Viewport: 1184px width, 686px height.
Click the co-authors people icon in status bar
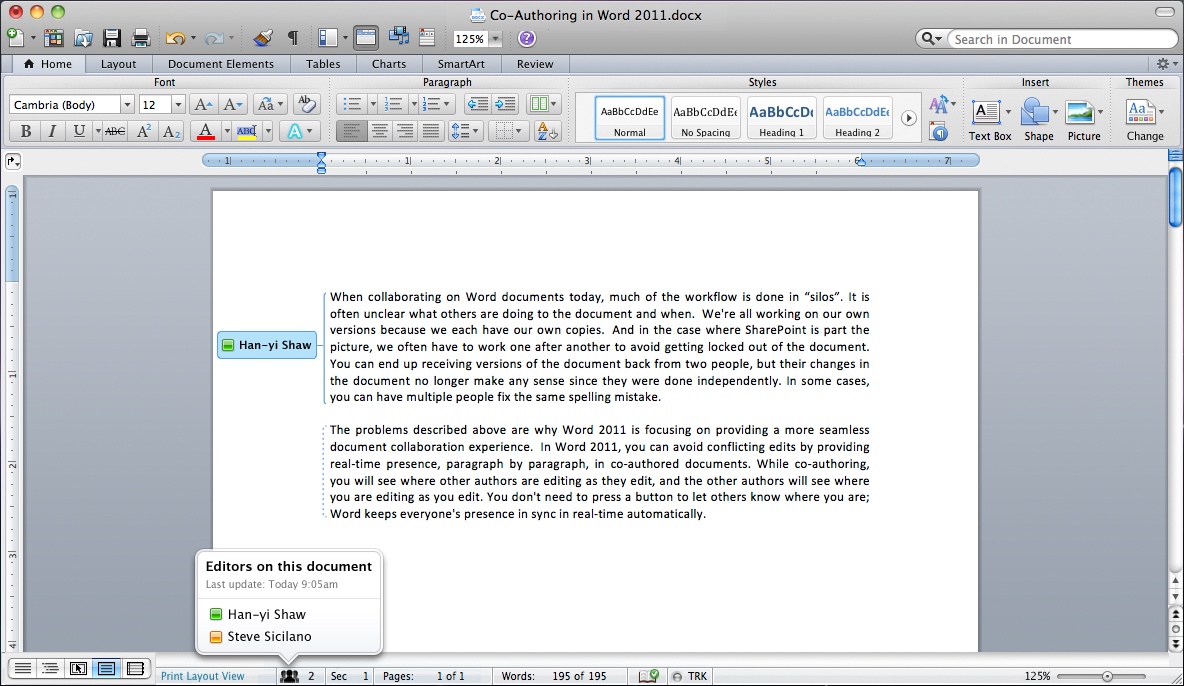pyautogui.click(x=289, y=676)
